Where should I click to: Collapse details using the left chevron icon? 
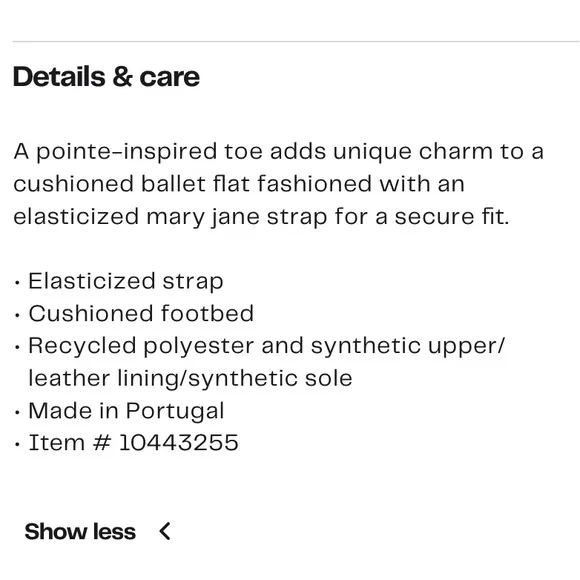[x=165, y=532]
